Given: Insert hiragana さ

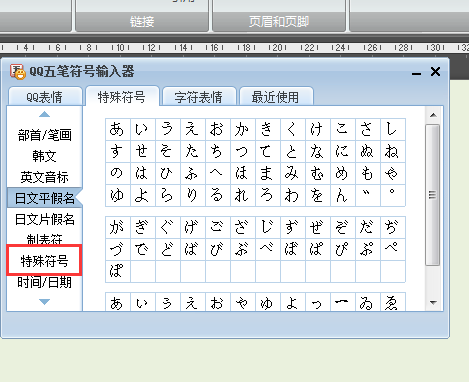Looking at the screenshot, I should tap(368, 129).
